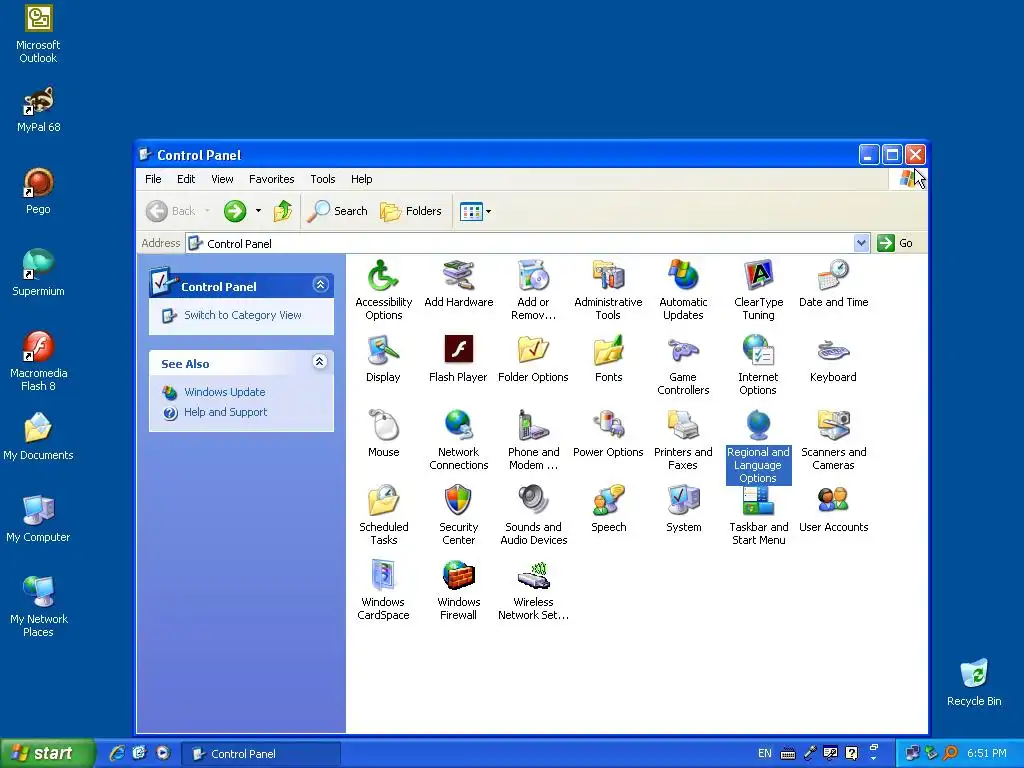Click the Up folder toolbar button
The width and height of the screenshot is (1024, 768).
point(283,211)
